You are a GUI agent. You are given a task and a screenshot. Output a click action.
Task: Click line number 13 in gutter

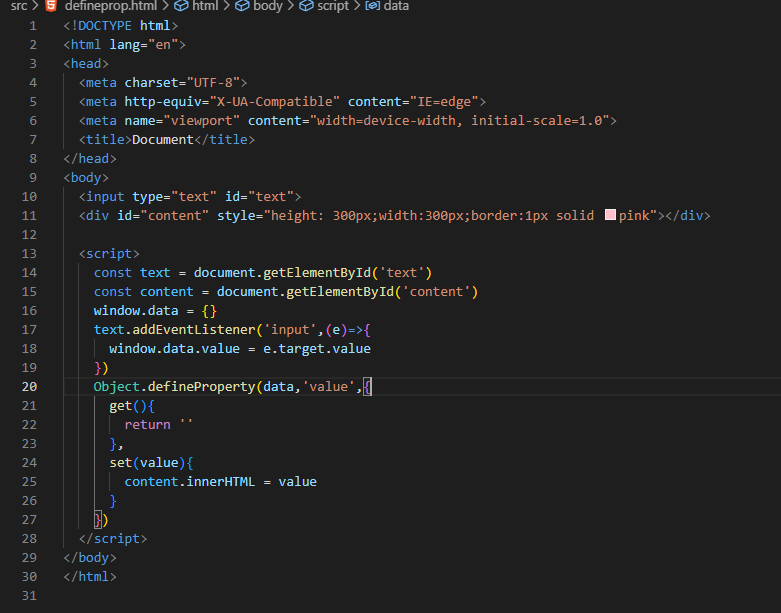[x=29, y=253]
